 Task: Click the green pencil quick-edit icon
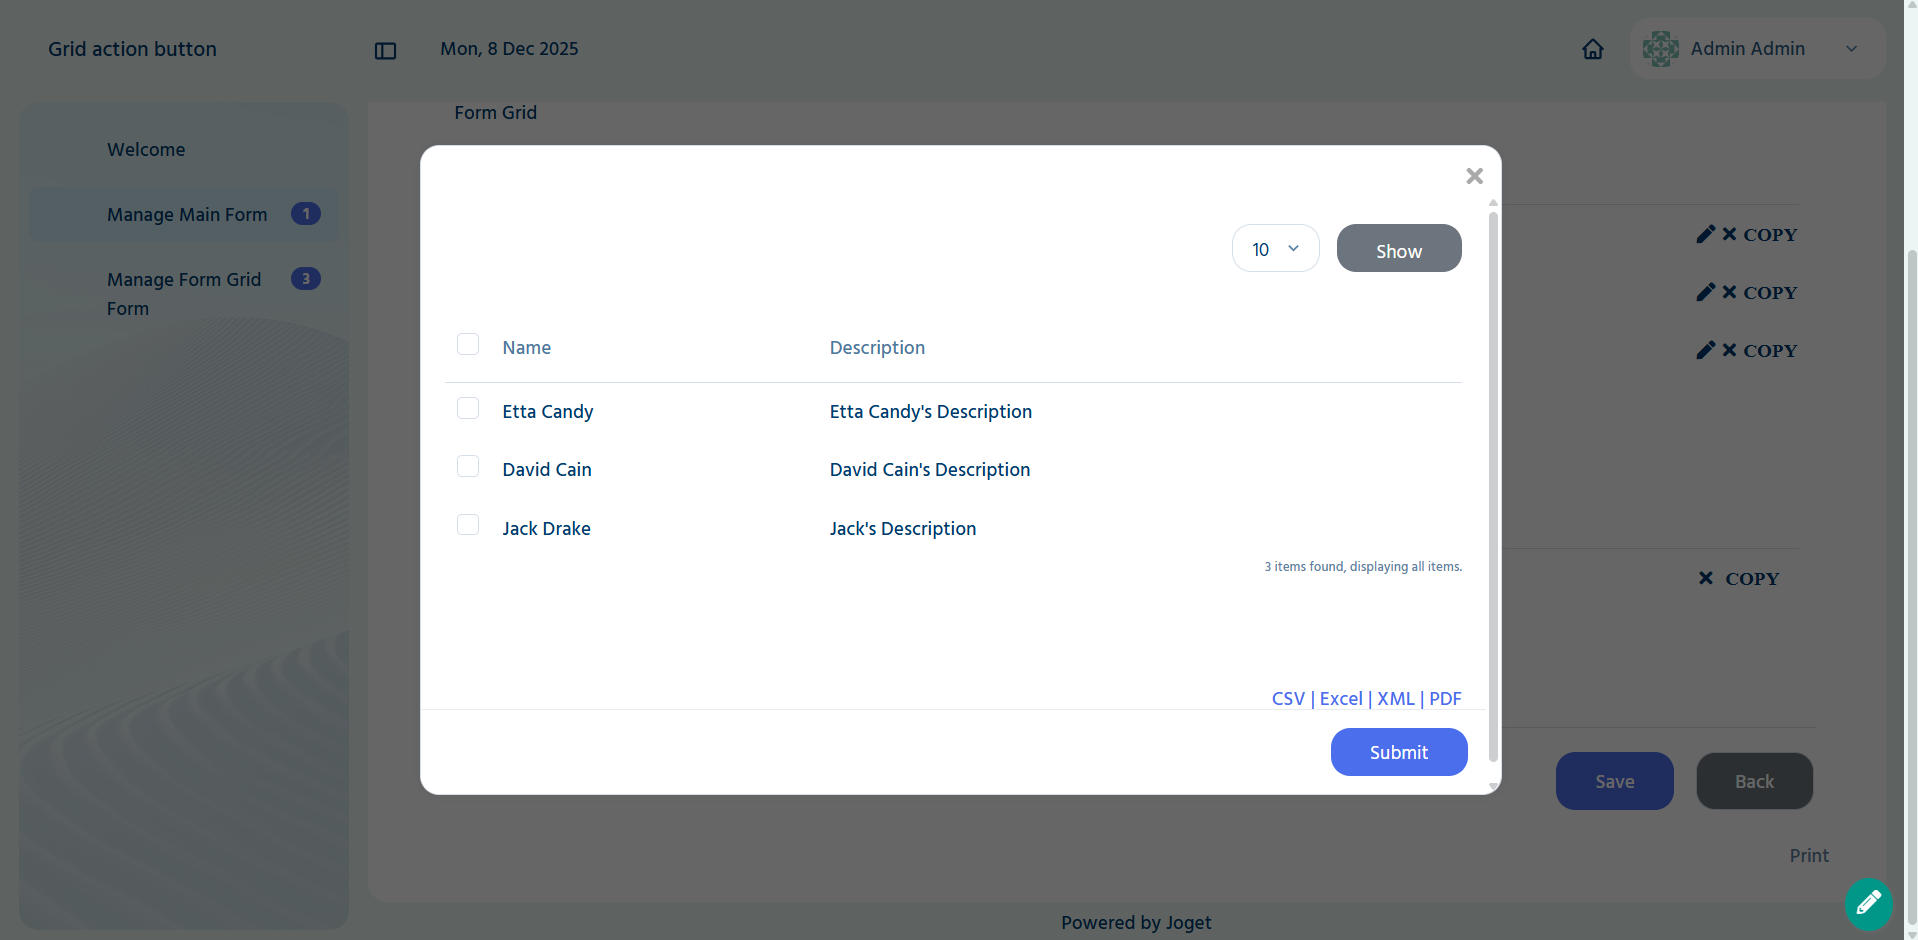coord(1868,903)
